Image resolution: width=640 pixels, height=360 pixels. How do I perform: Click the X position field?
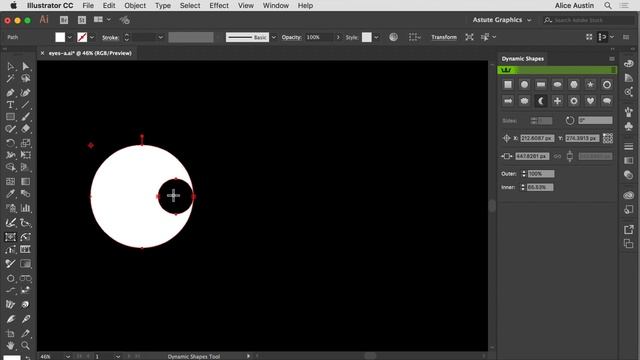click(x=537, y=138)
